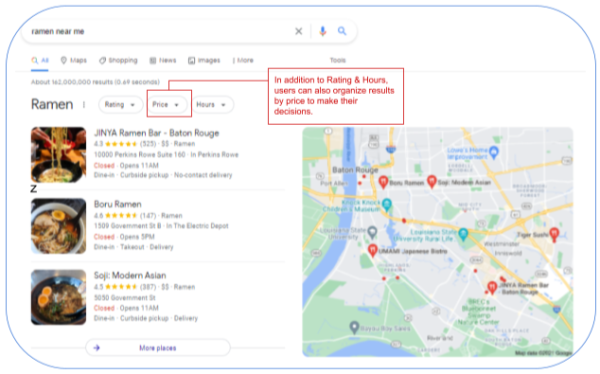Click the JINYA Ramen Bar map pin
Viewport: 600px width, 374px height.
[x=492, y=286]
